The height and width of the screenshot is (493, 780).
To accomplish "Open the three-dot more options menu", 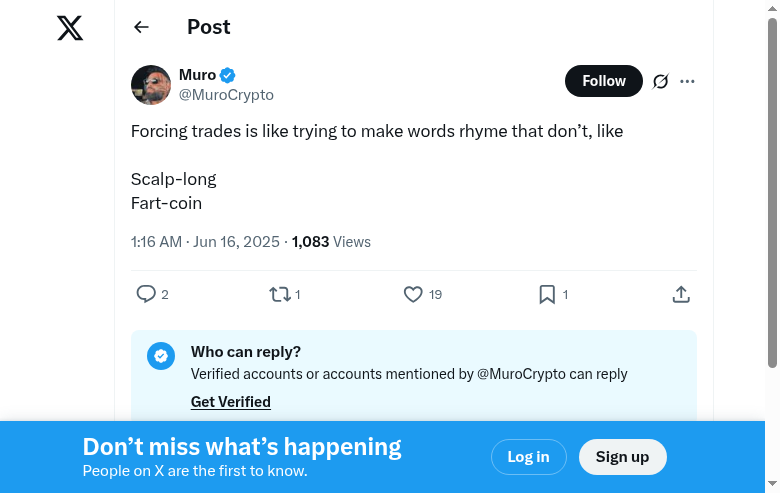I will [x=687, y=81].
